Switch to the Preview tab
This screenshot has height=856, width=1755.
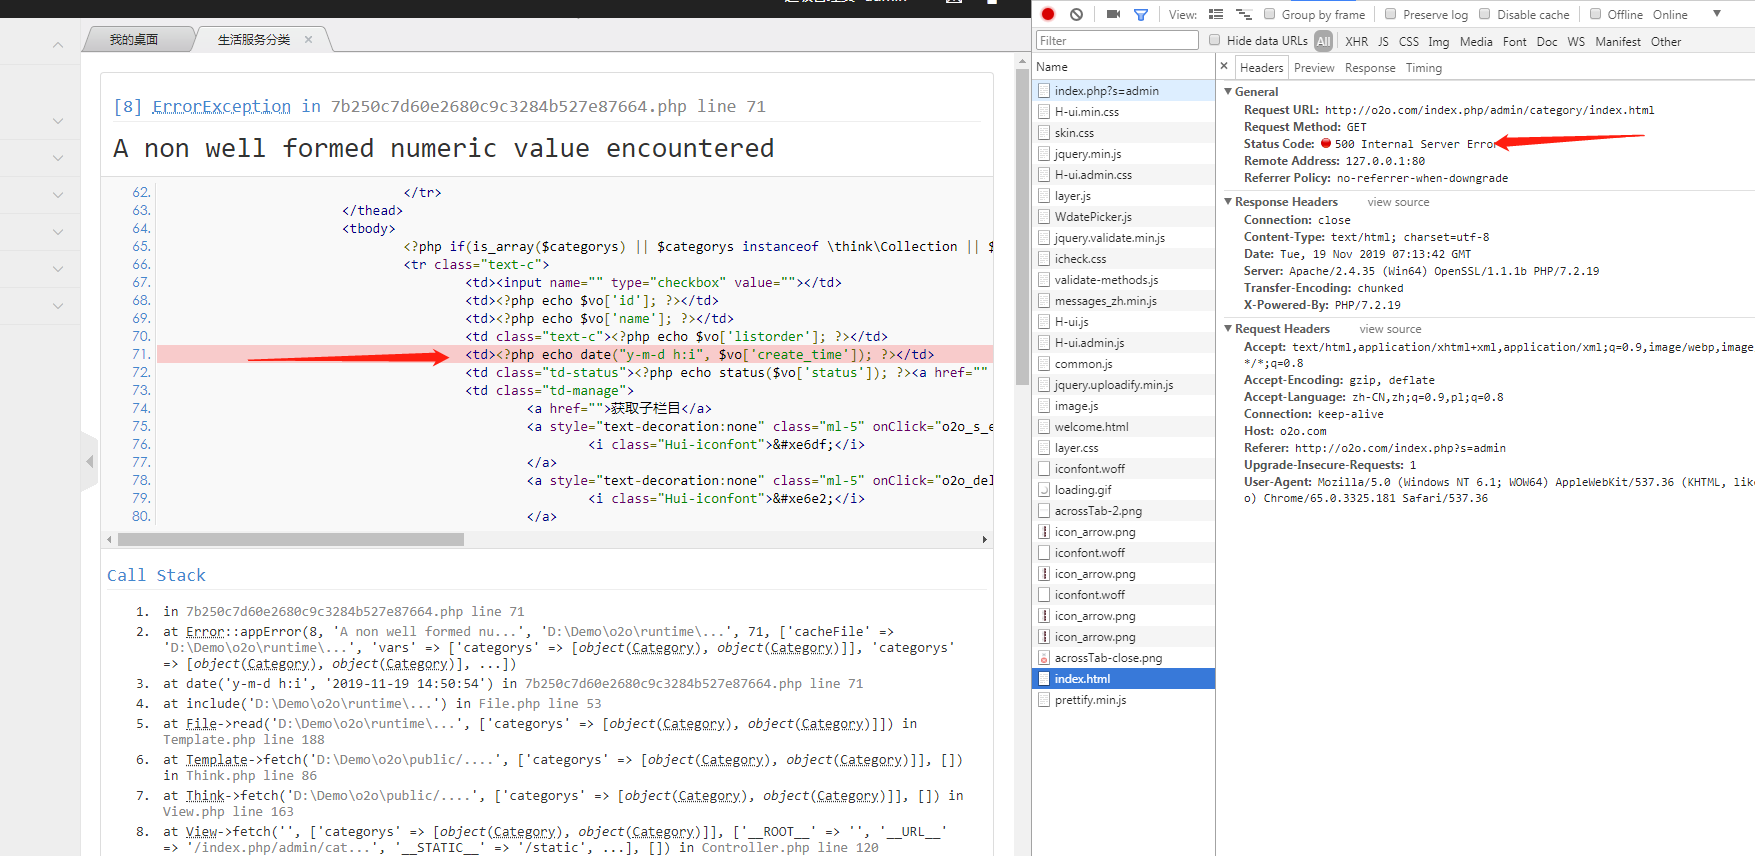[x=1313, y=68]
